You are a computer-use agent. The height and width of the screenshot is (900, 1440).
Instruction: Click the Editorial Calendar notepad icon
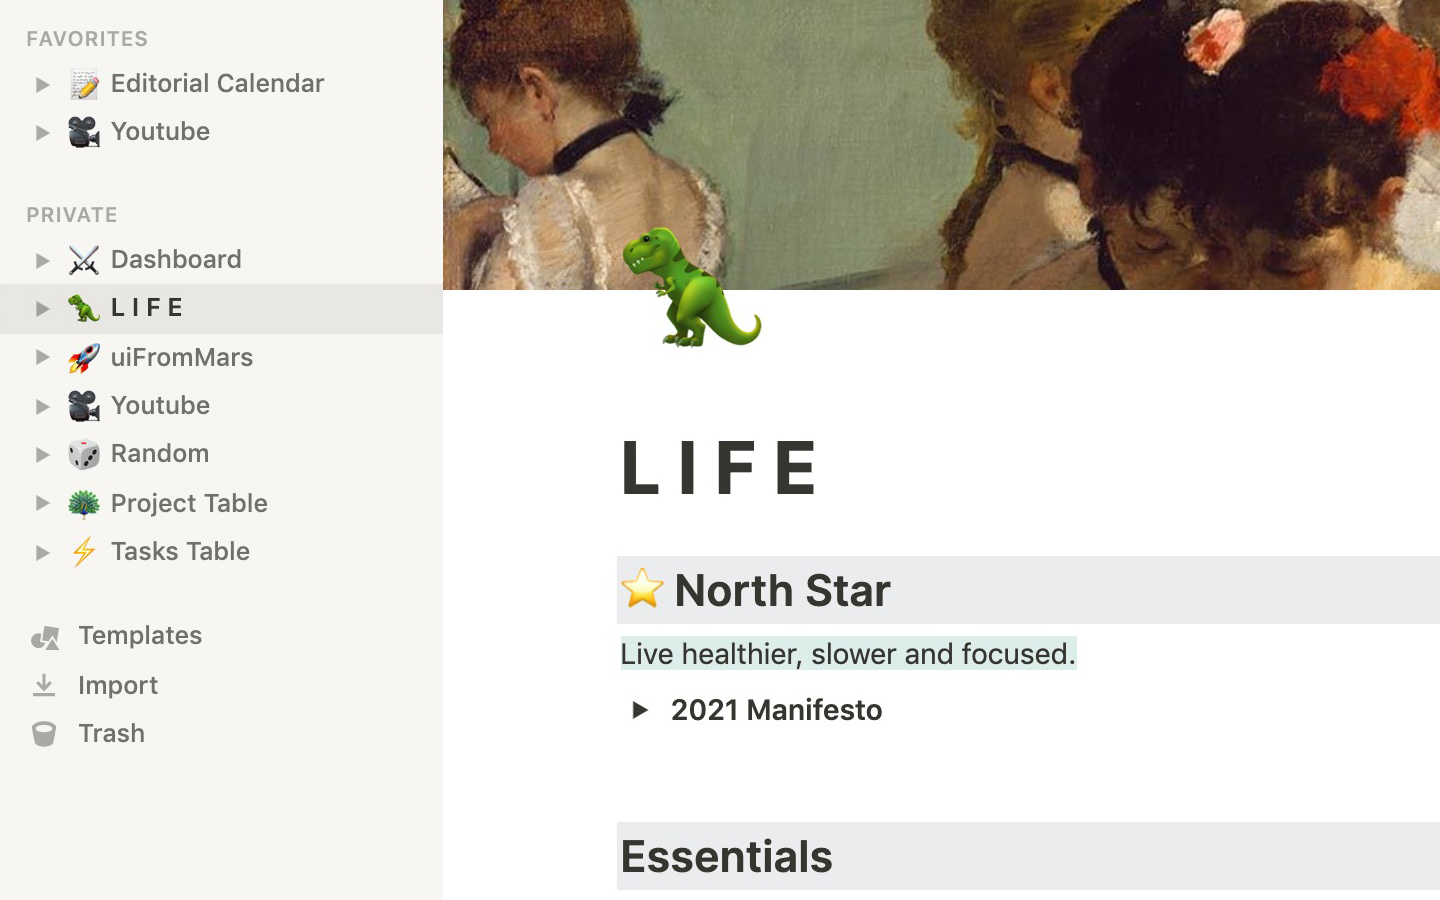[x=84, y=84]
